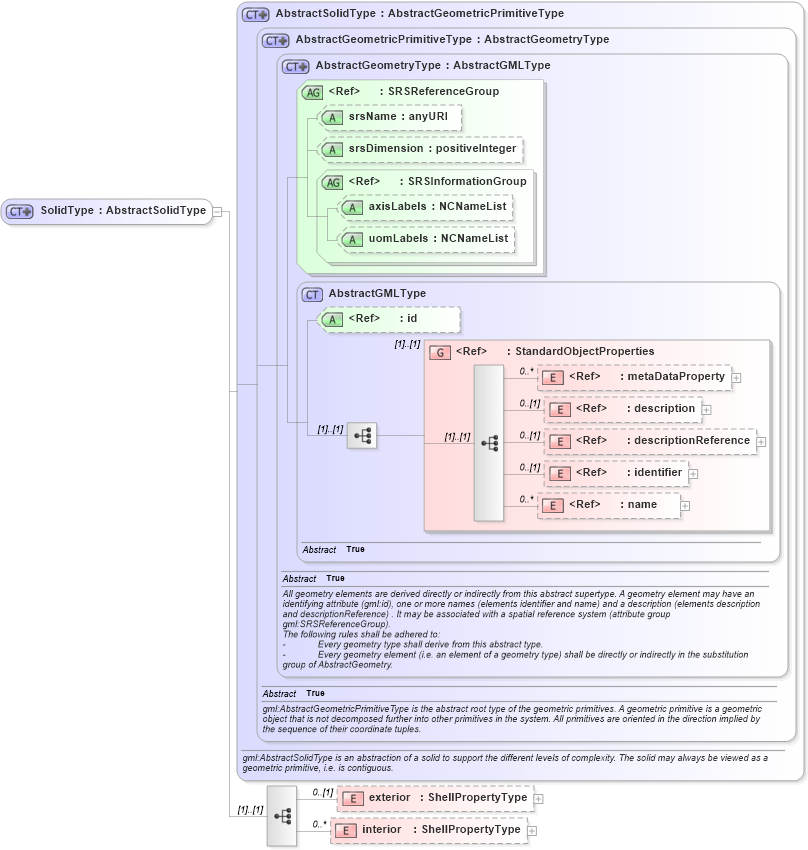Select the srsDimension : positiveInteger text
This screenshot has height=850, width=808.
(432, 149)
